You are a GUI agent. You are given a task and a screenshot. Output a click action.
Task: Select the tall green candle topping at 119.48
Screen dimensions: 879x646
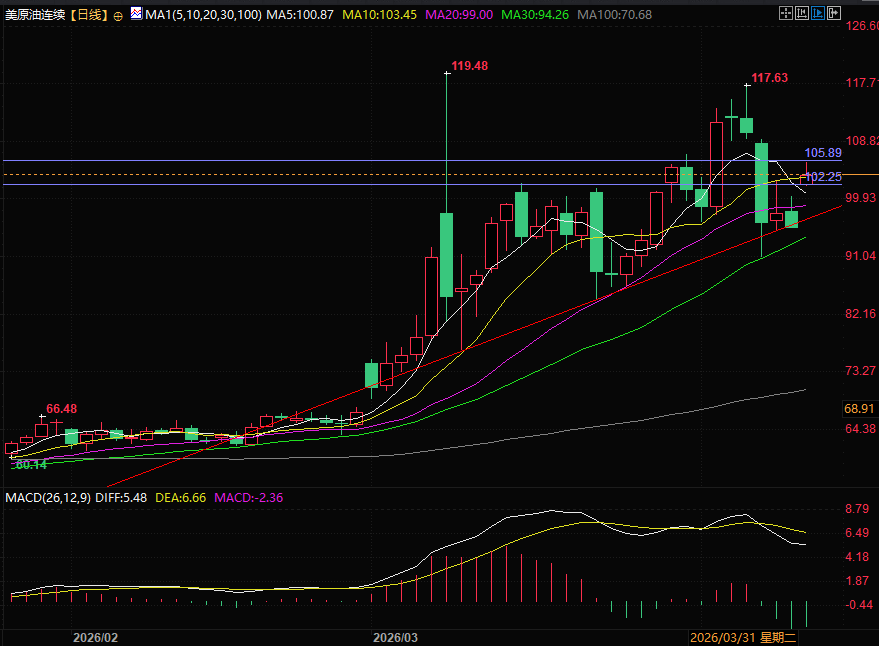(446, 255)
